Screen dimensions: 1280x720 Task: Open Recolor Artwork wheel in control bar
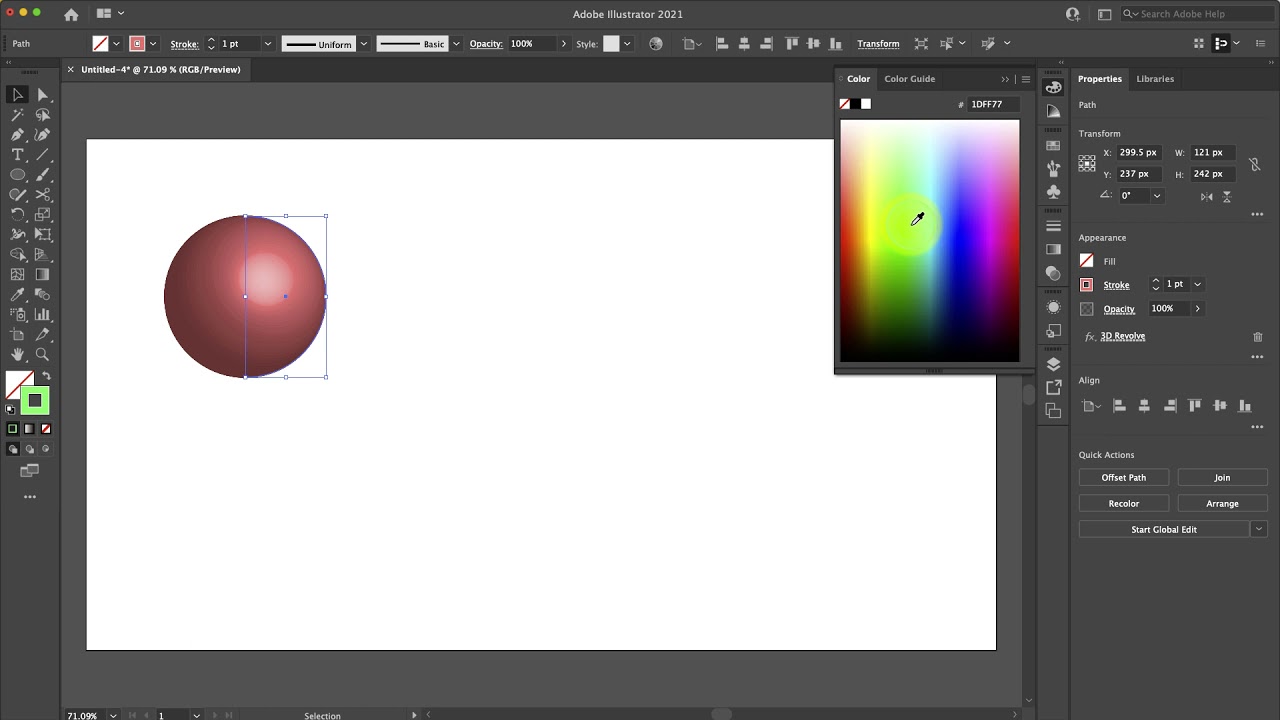[x=656, y=44]
